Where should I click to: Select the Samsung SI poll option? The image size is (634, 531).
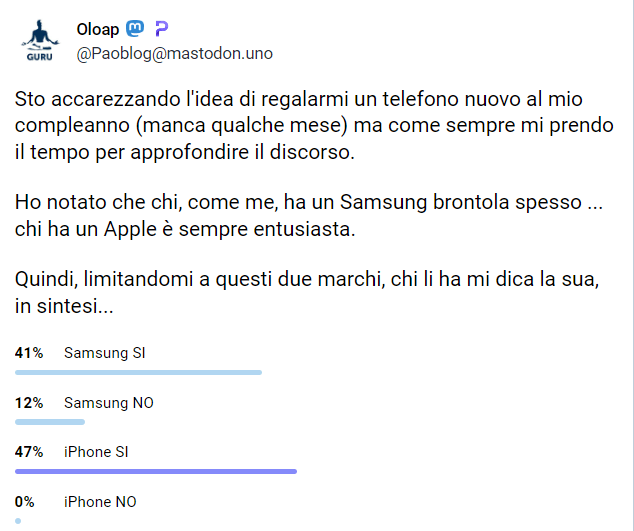pos(105,353)
